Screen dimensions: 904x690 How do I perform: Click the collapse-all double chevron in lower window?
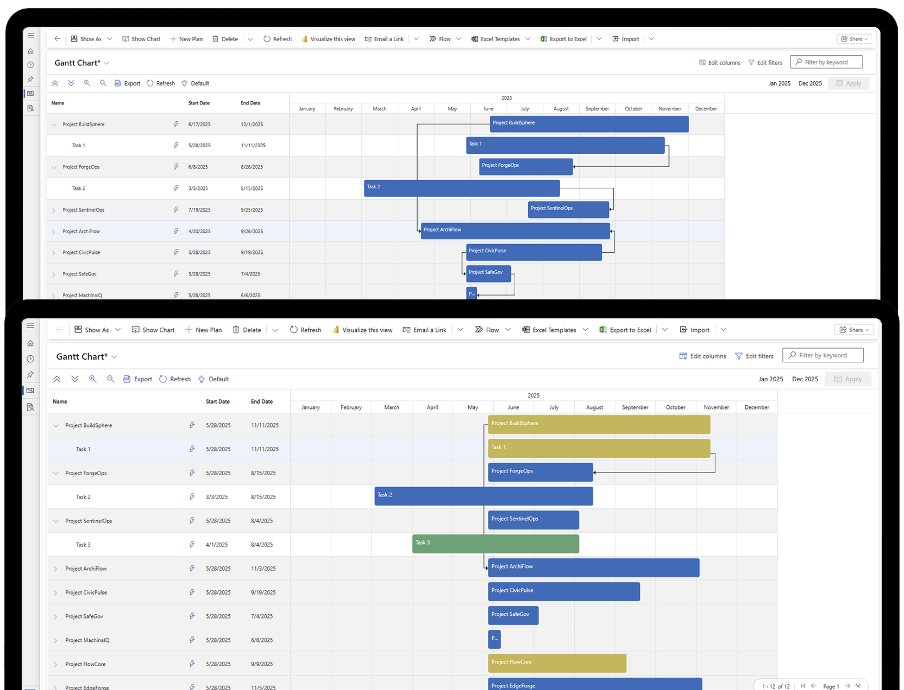tap(56, 379)
